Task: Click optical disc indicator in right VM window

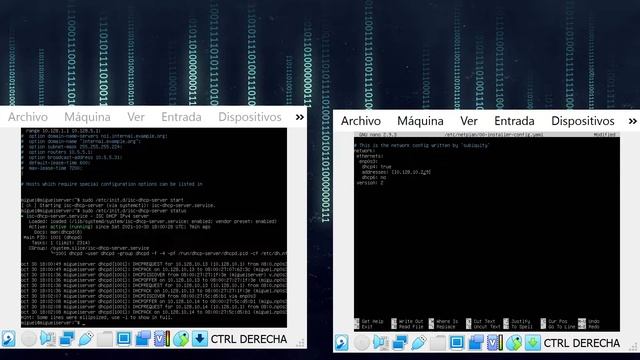Action: coord(362,343)
